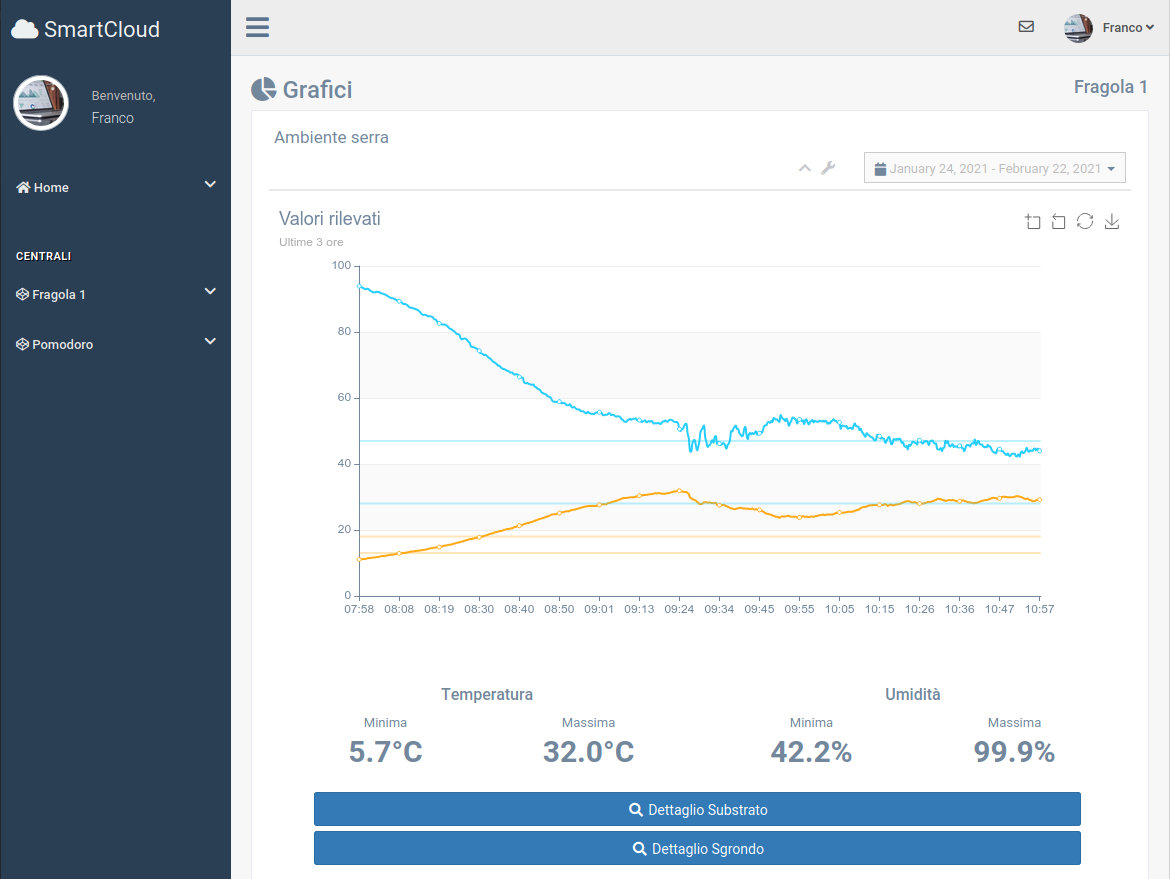Click the 42.2% minimum humidity value

[x=811, y=751]
